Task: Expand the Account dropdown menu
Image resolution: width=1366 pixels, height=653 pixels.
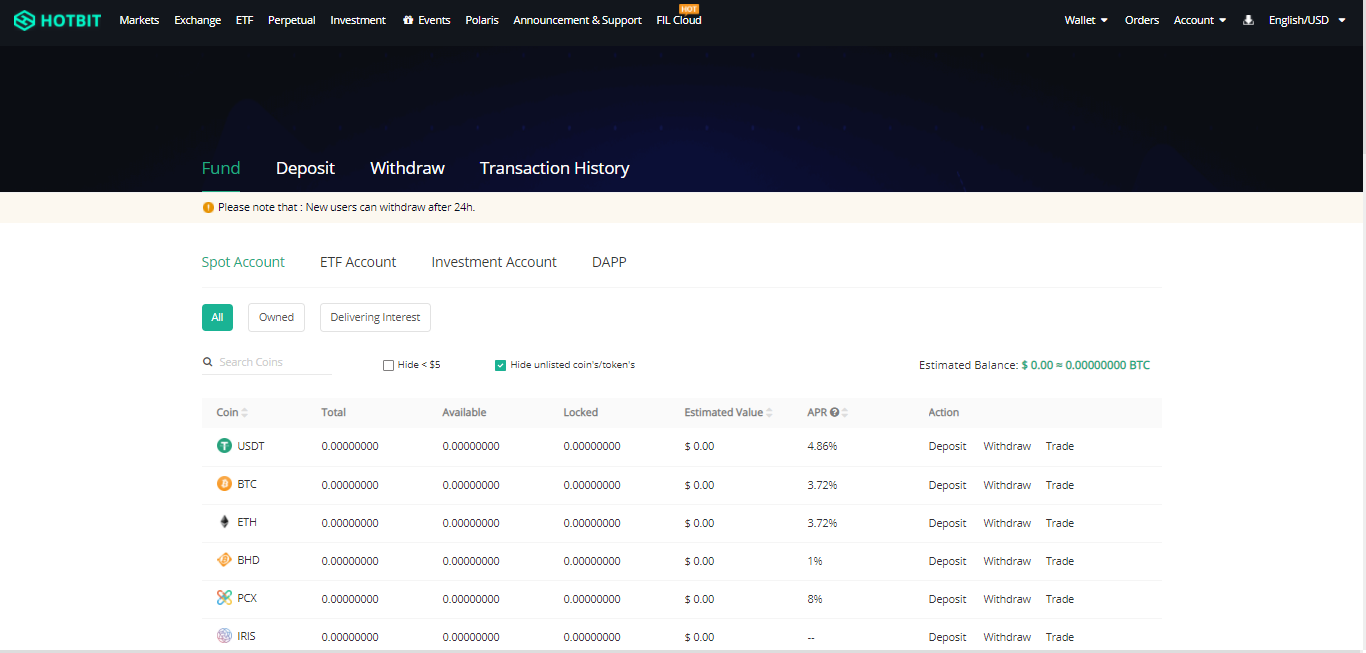Action: click(x=1200, y=20)
